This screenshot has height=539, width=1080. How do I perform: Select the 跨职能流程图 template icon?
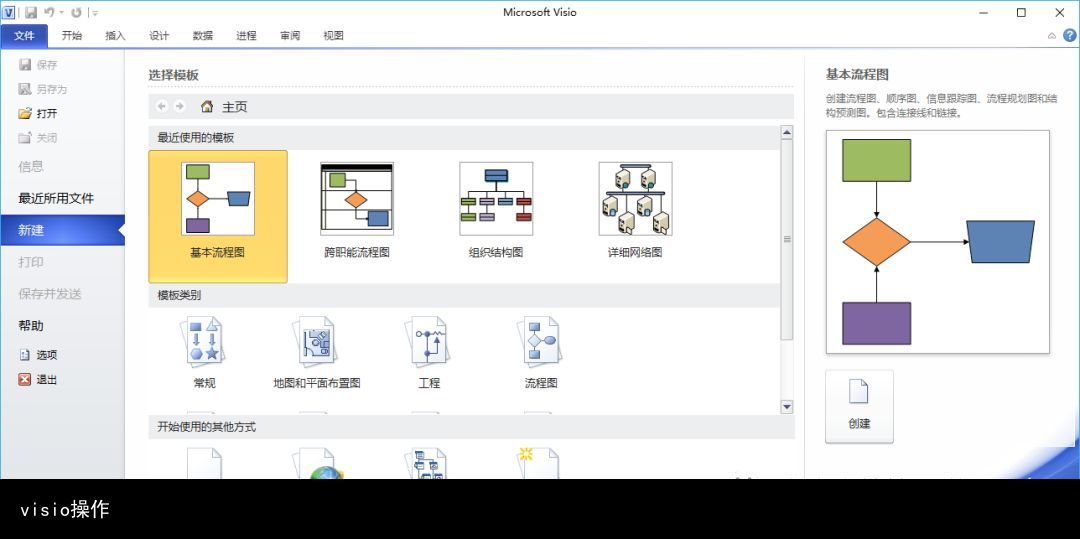pos(357,199)
